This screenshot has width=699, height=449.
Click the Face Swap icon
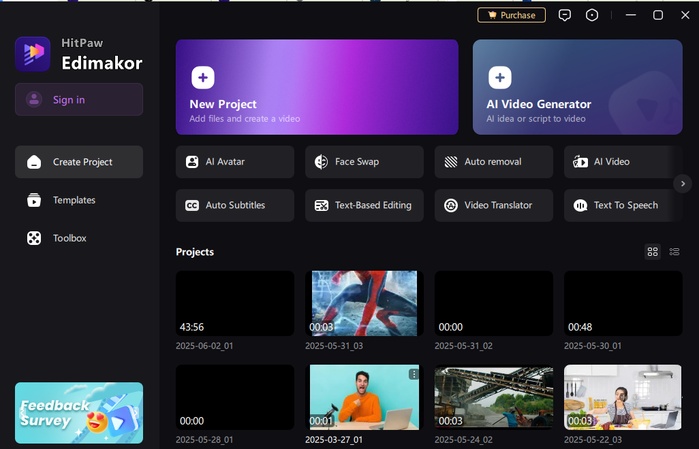pyautogui.click(x=321, y=162)
